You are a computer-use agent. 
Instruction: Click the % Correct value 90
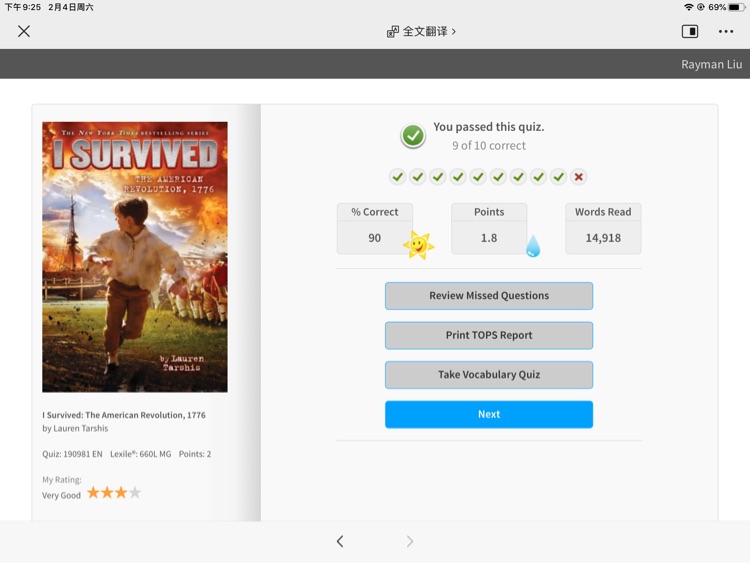pos(375,238)
